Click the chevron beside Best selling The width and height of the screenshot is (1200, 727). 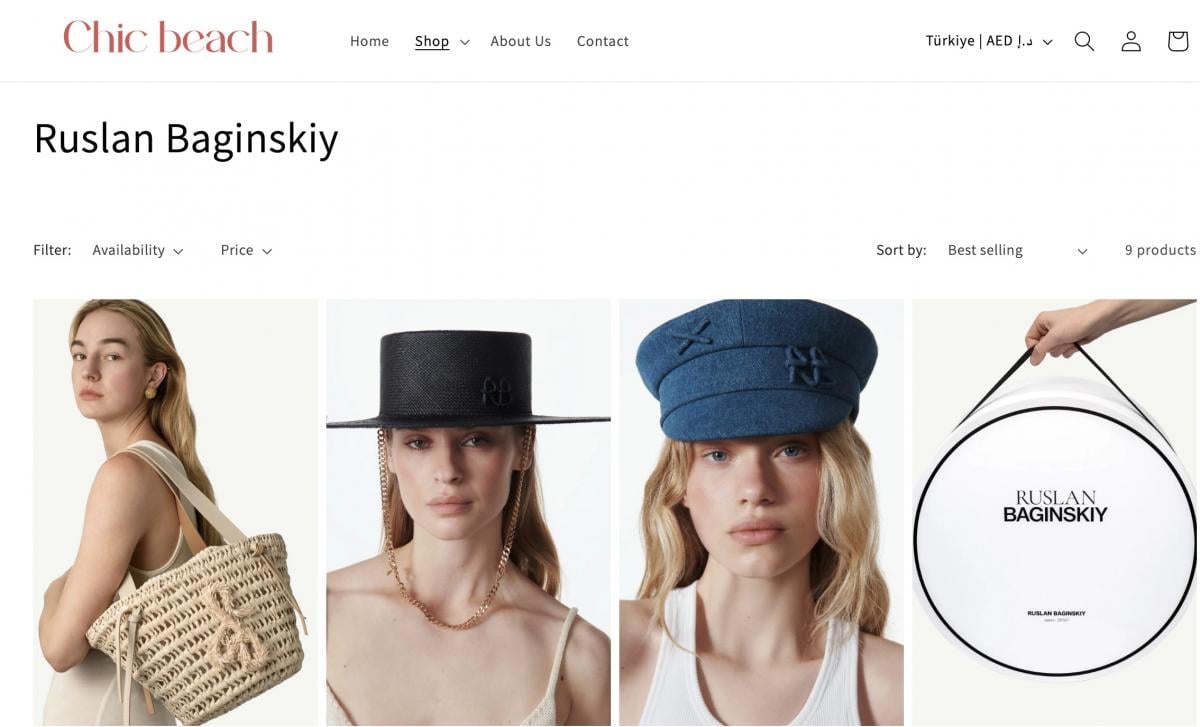(1082, 251)
